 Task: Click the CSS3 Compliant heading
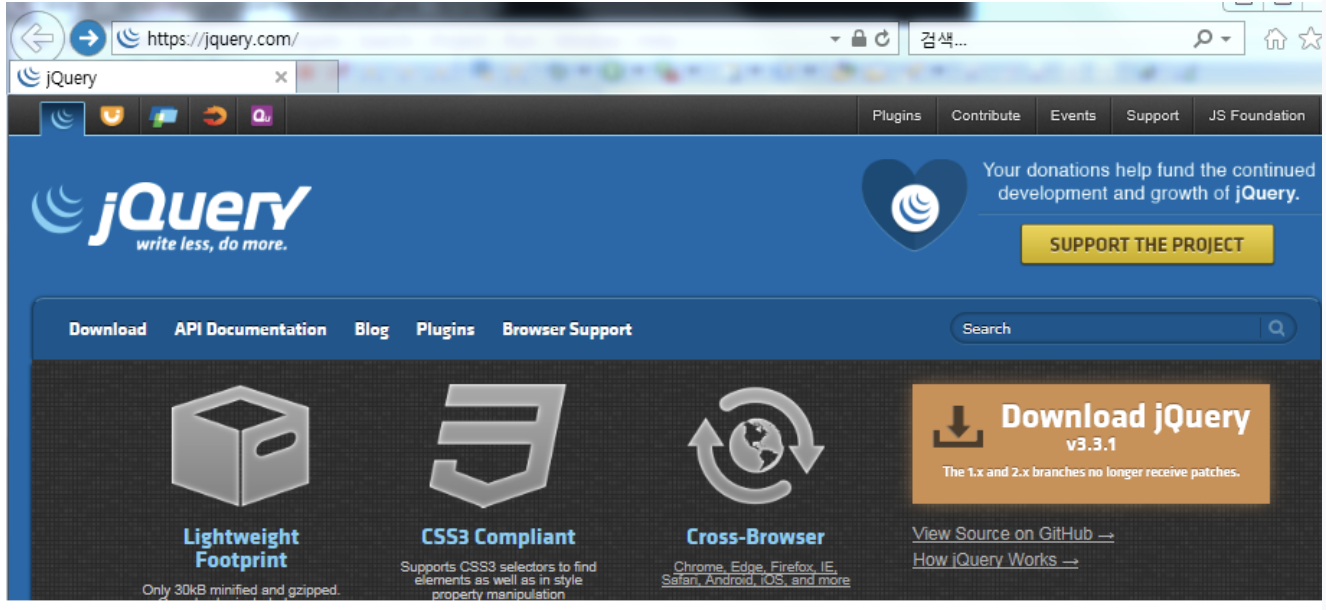pyautogui.click(x=498, y=537)
